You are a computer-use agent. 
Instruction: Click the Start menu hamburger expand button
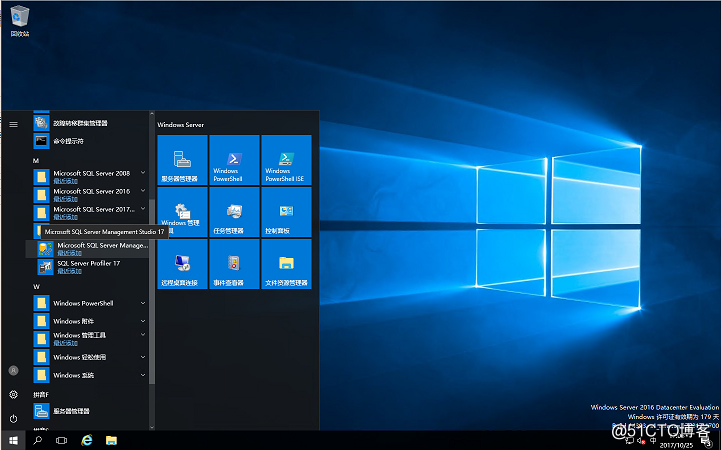click(13, 125)
